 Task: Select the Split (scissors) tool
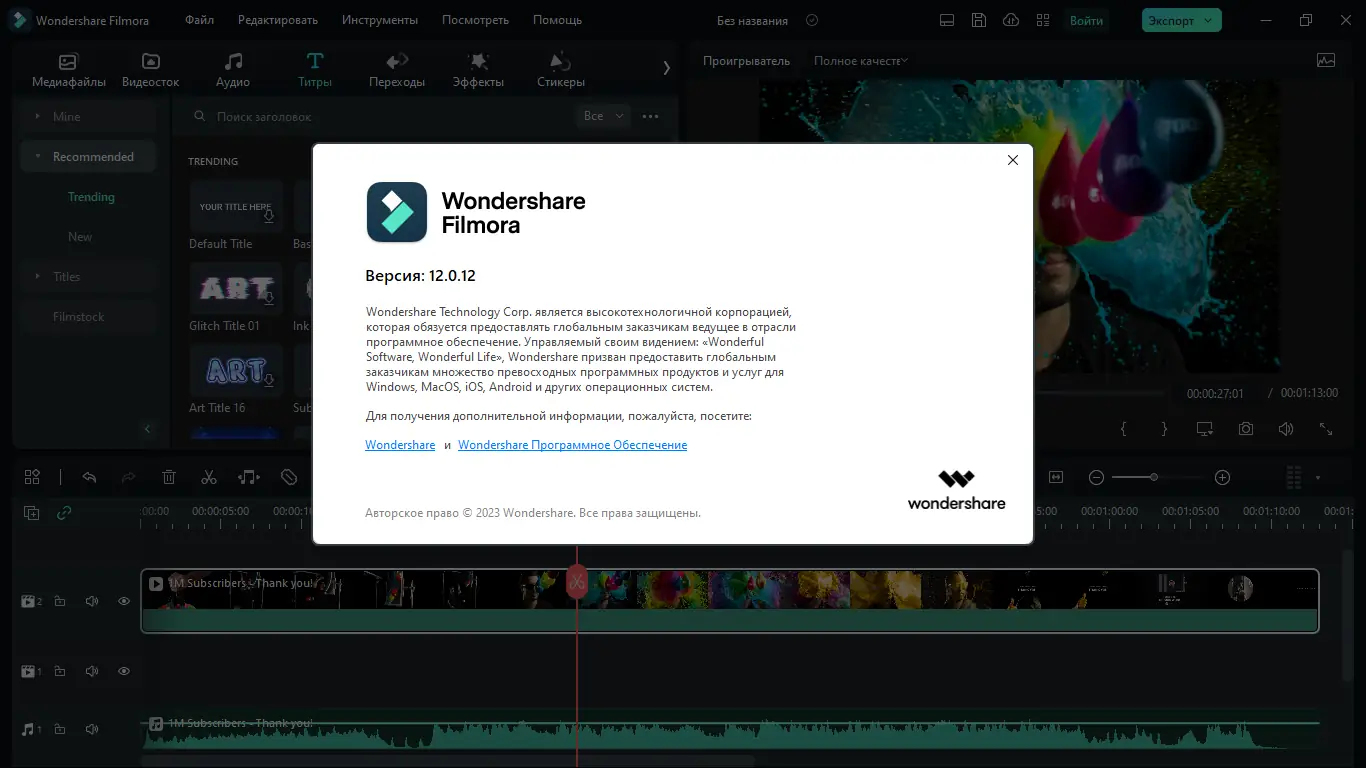click(209, 477)
